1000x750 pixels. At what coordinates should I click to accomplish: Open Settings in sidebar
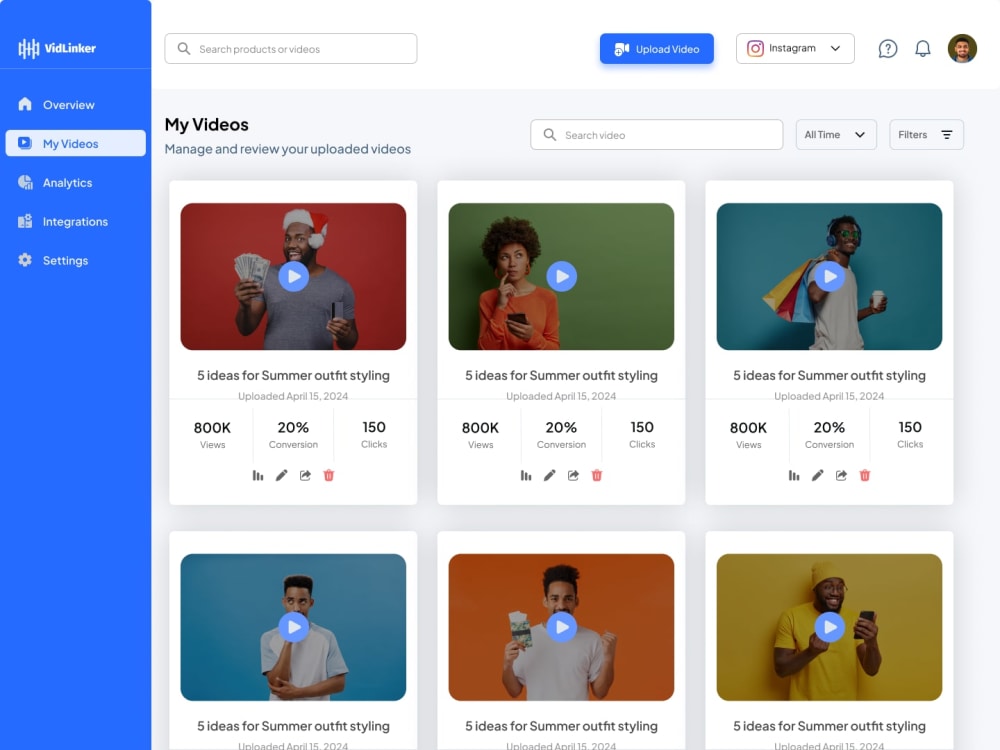coord(75,261)
